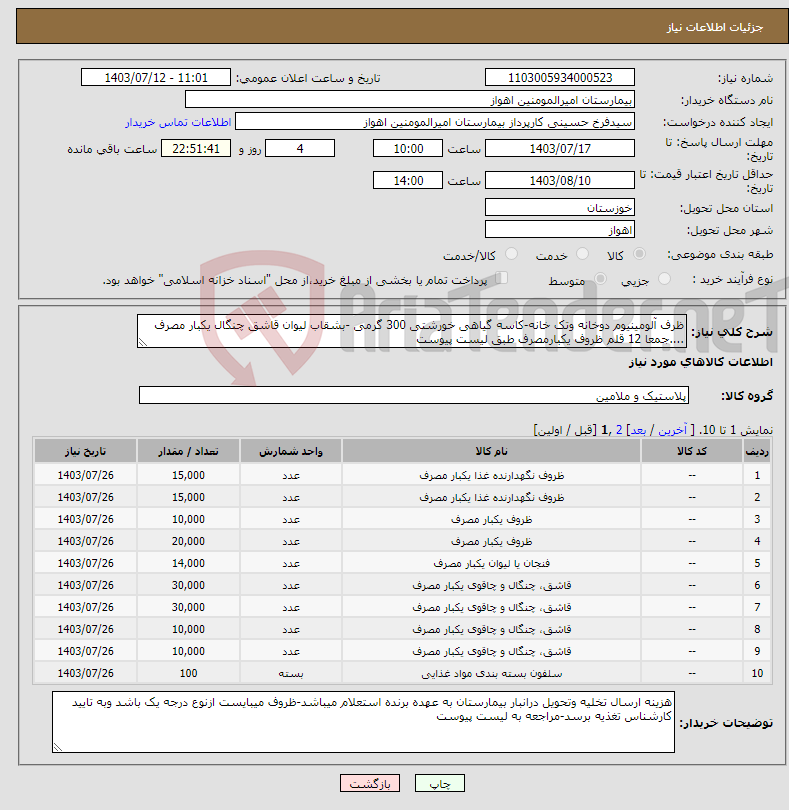Click the announcement date 1403/07/12 - 11:01 field
The width and height of the screenshot is (789, 810).
click(156, 77)
